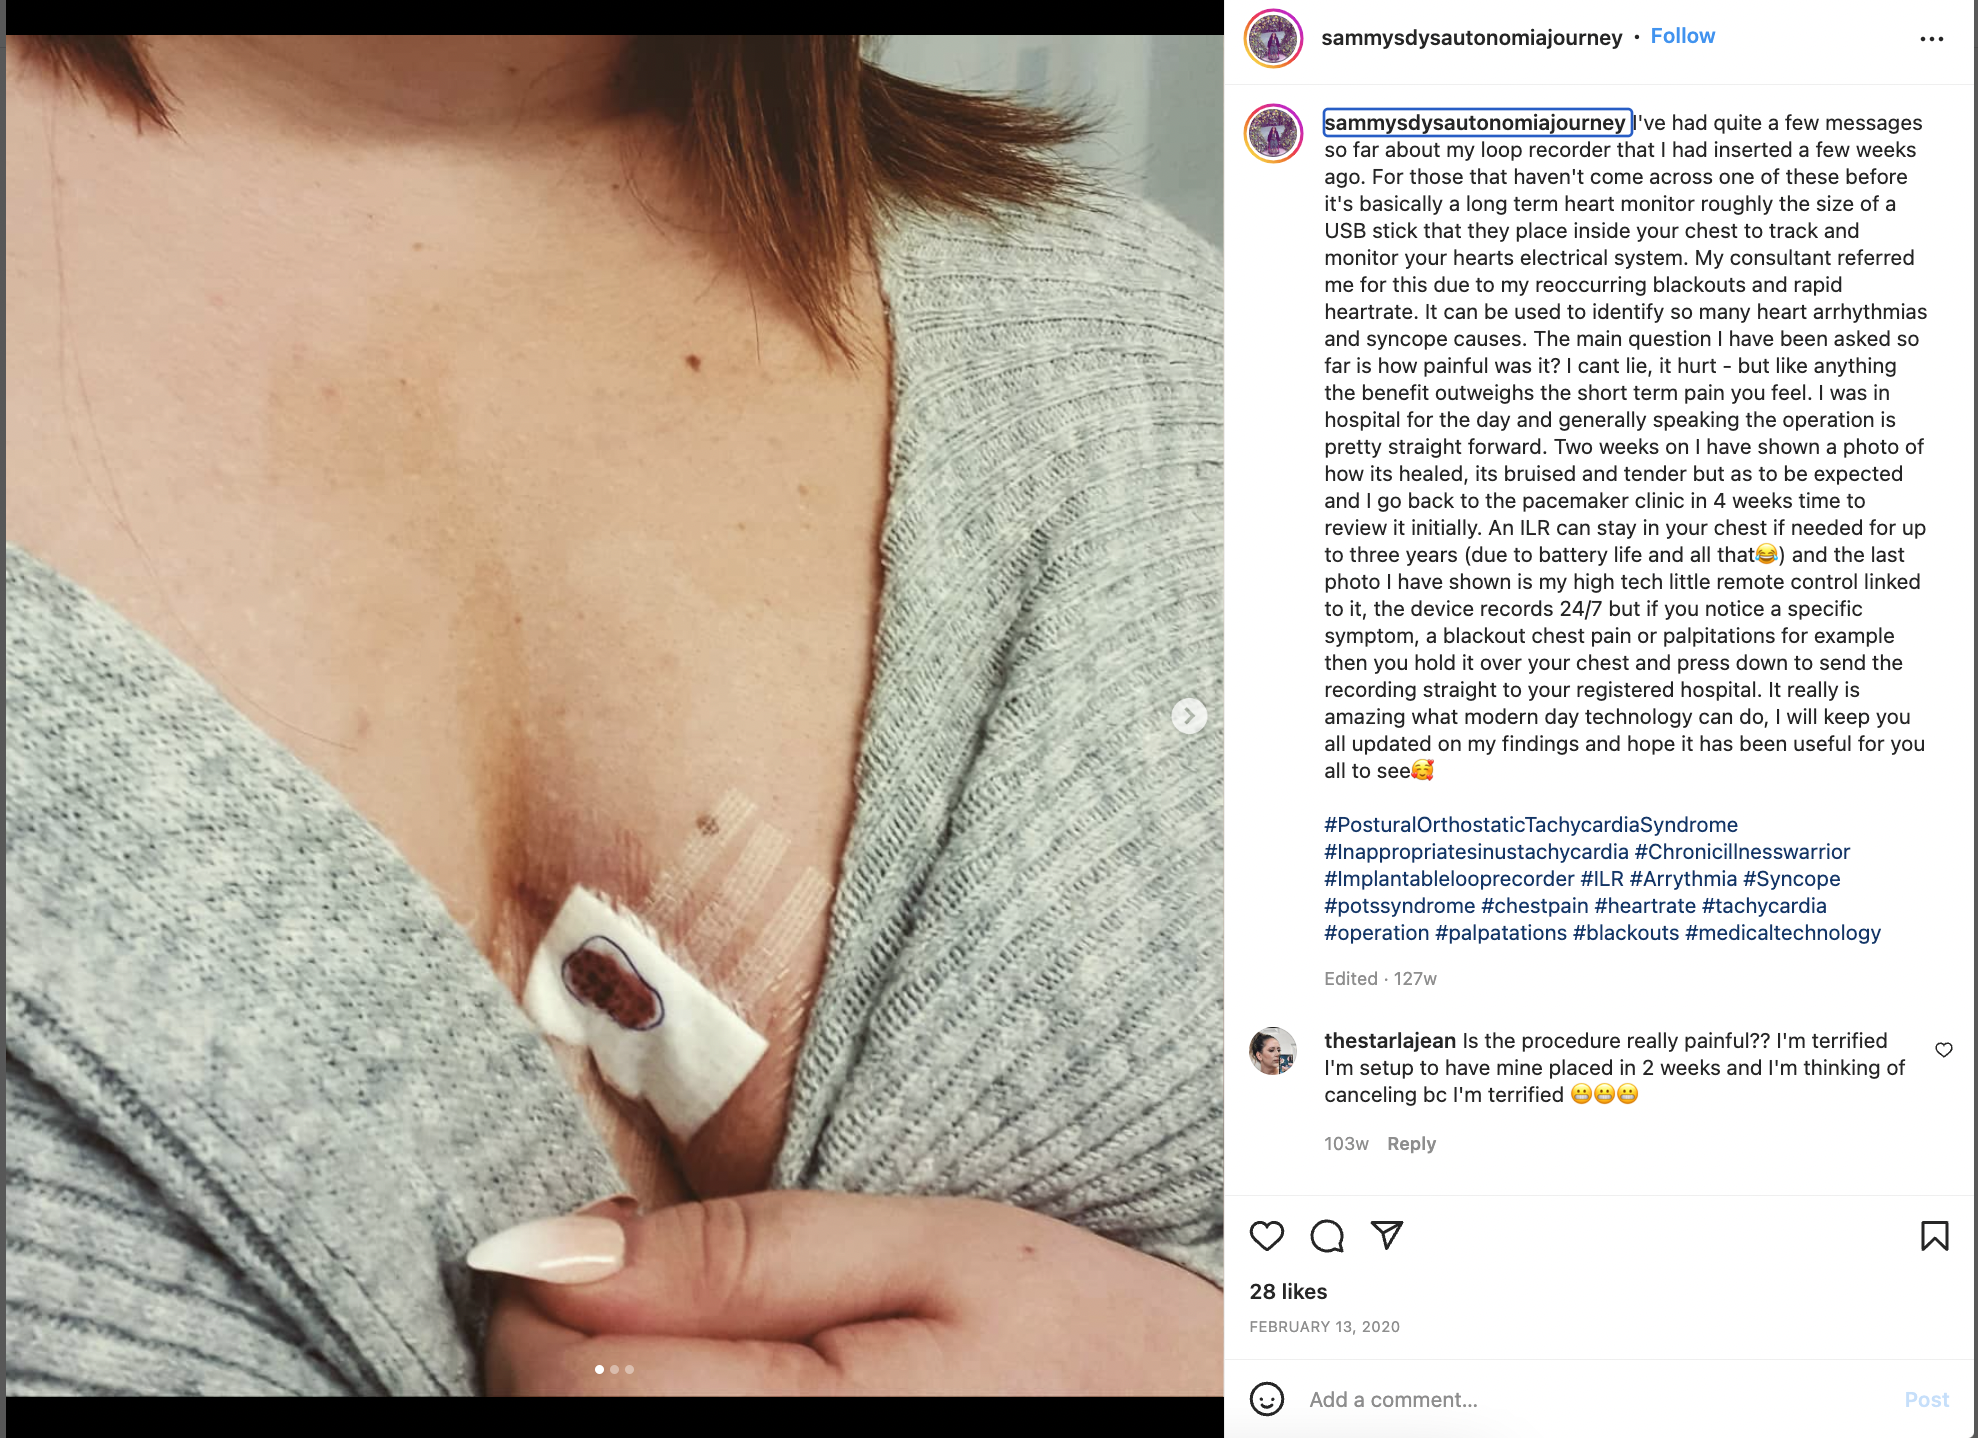
Task: Open the #ILR hashtag
Action: 1601,879
